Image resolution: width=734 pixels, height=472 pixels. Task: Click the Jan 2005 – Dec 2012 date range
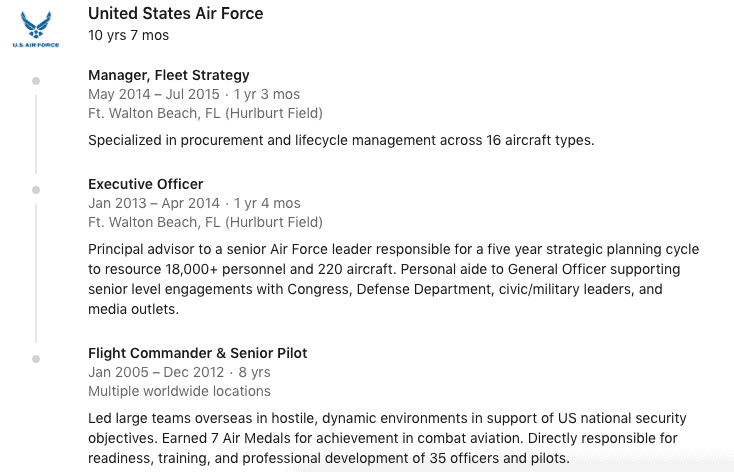pyautogui.click(x=156, y=372)
